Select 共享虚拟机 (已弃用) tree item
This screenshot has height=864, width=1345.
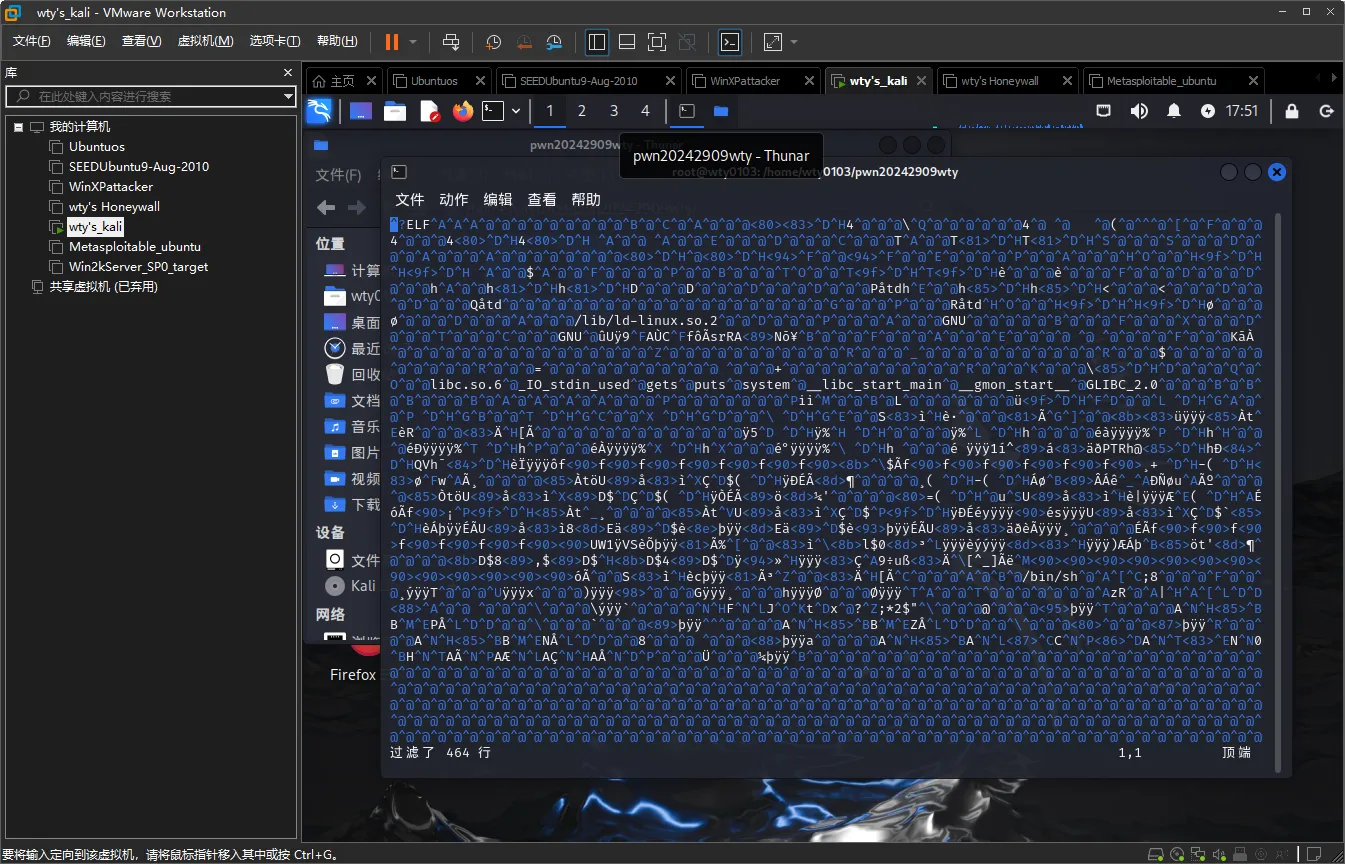click(x=104, y=287)
